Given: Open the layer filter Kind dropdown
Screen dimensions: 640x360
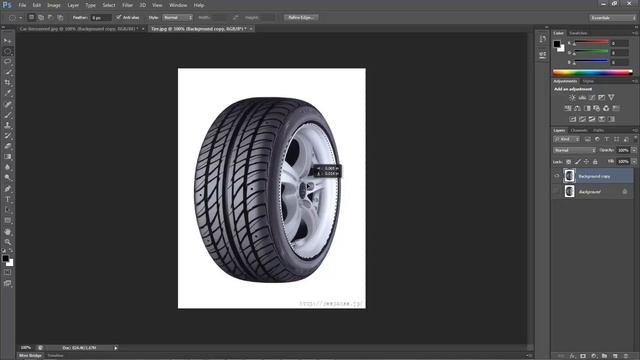Looking at the screenshot, I should pyautogui.click(x=567, y=139).
